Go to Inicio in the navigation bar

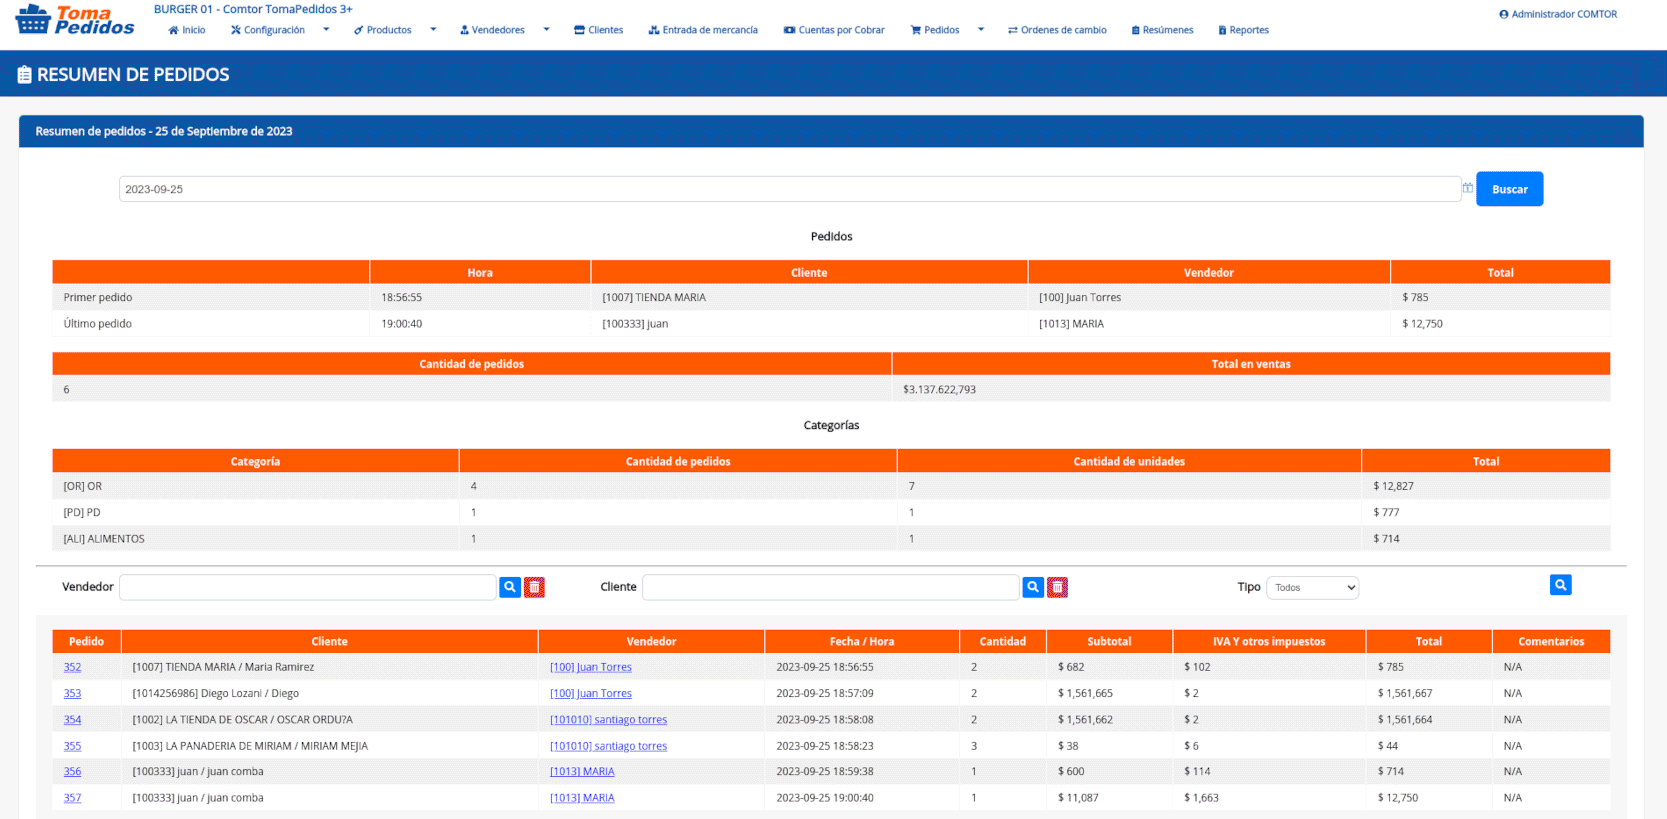187,30
